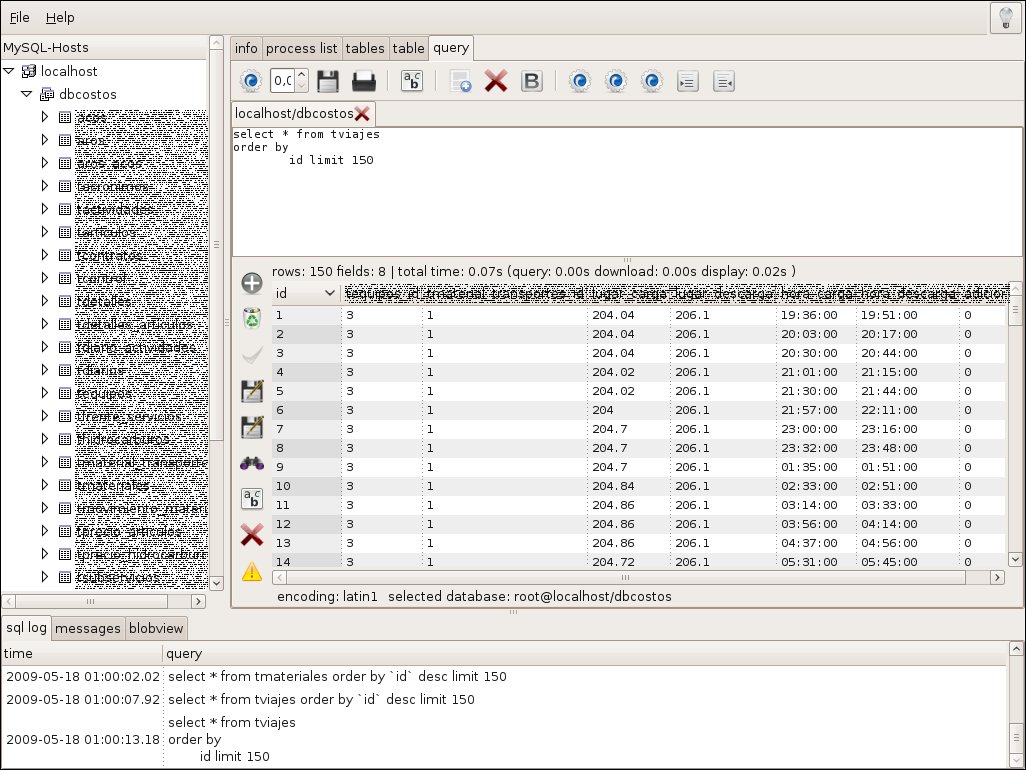Viewport: 1026px width, 770px height.
Task: Increase the toolbar spinner value
Action: (x=302, y=75)
